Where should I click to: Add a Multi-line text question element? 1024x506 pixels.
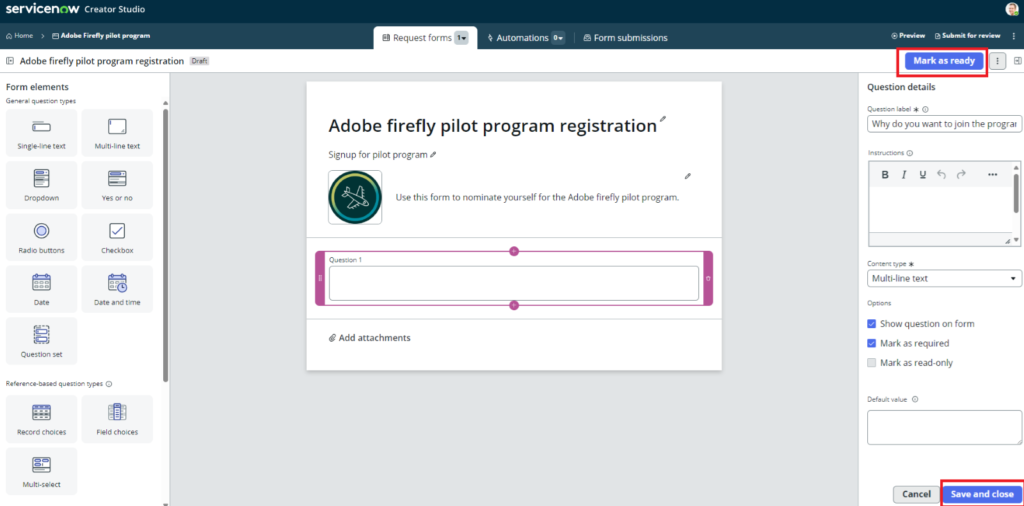[x=117, y=133]
